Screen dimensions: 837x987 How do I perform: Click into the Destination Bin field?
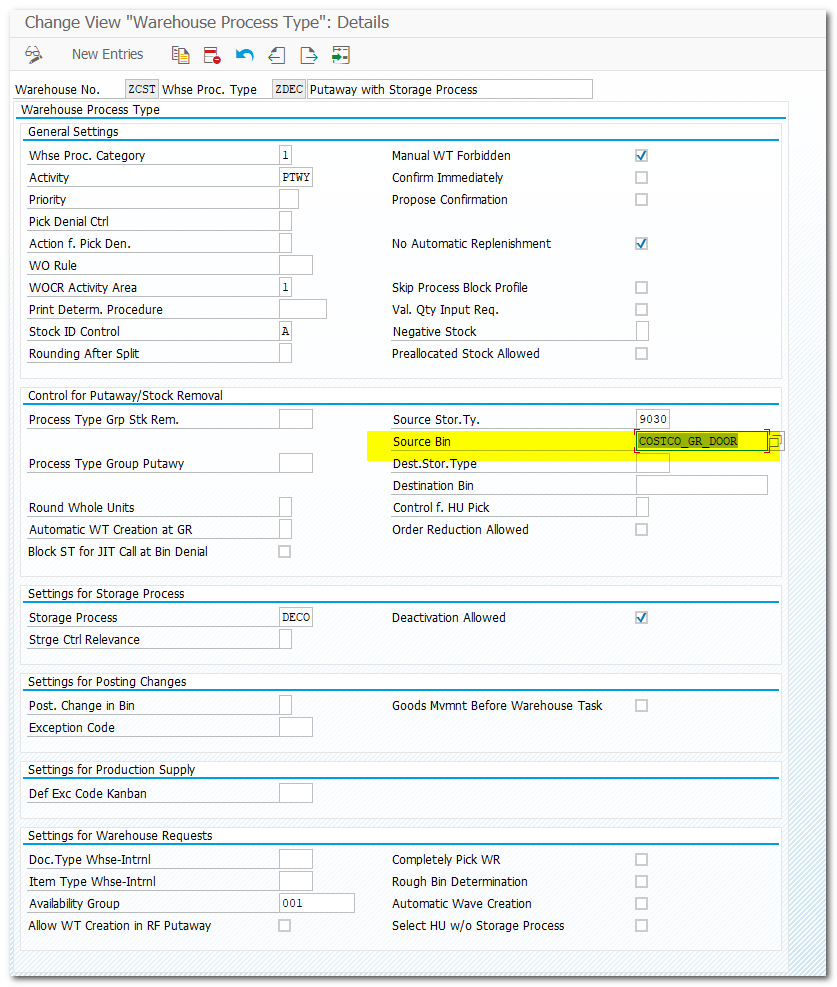[701, 486]
